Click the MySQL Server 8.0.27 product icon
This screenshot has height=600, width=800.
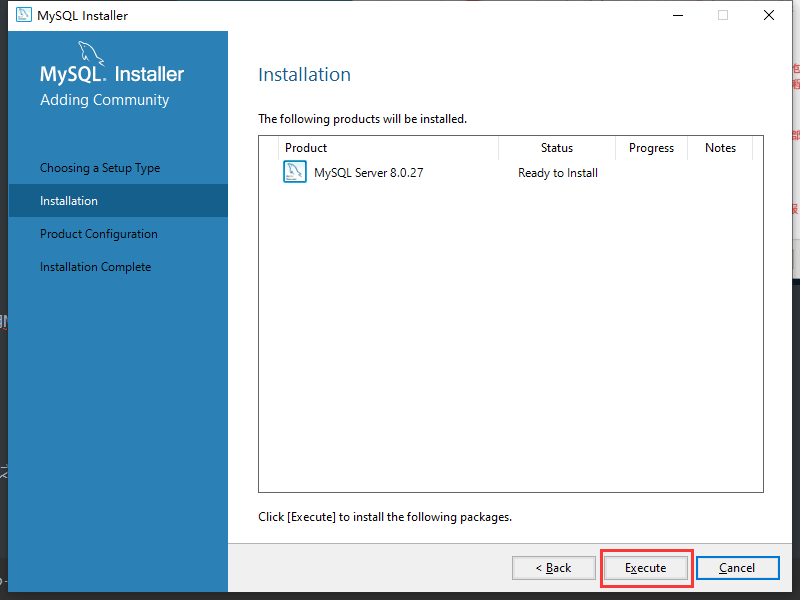click(295, 172)
